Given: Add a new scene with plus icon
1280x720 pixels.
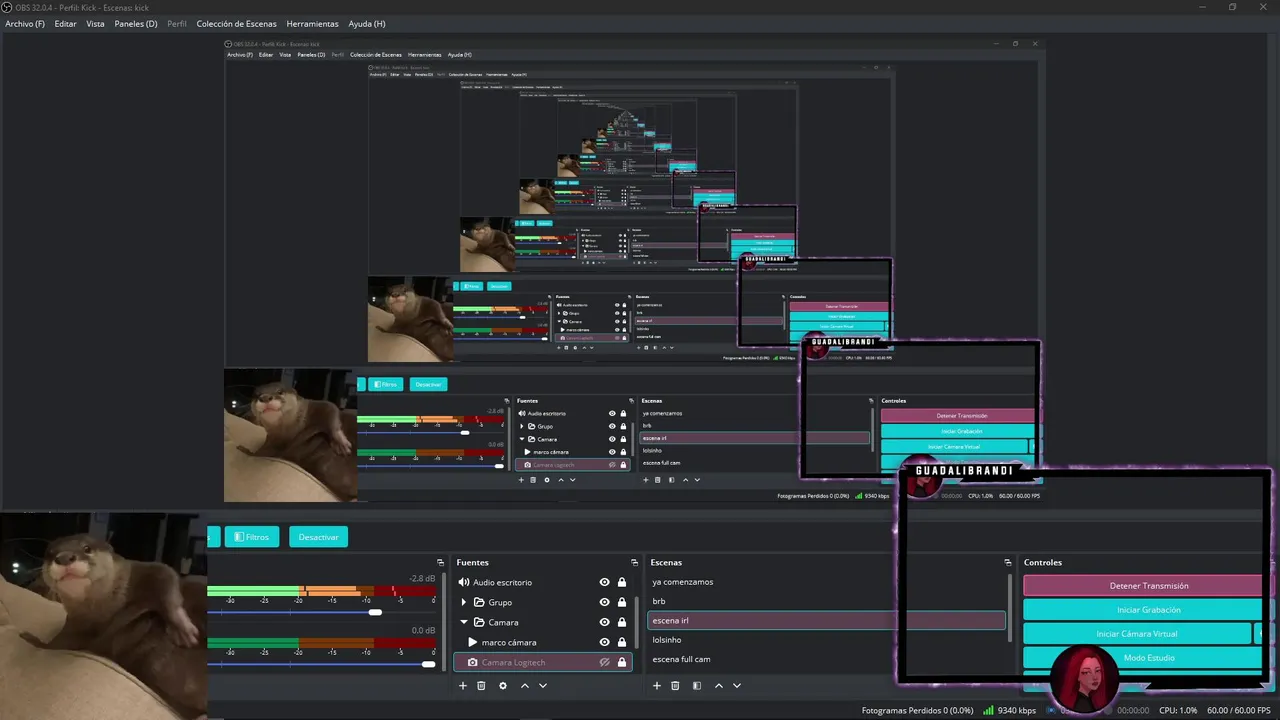Looking at the screenshot, I should pyautogui.click(x=656, y=686).
